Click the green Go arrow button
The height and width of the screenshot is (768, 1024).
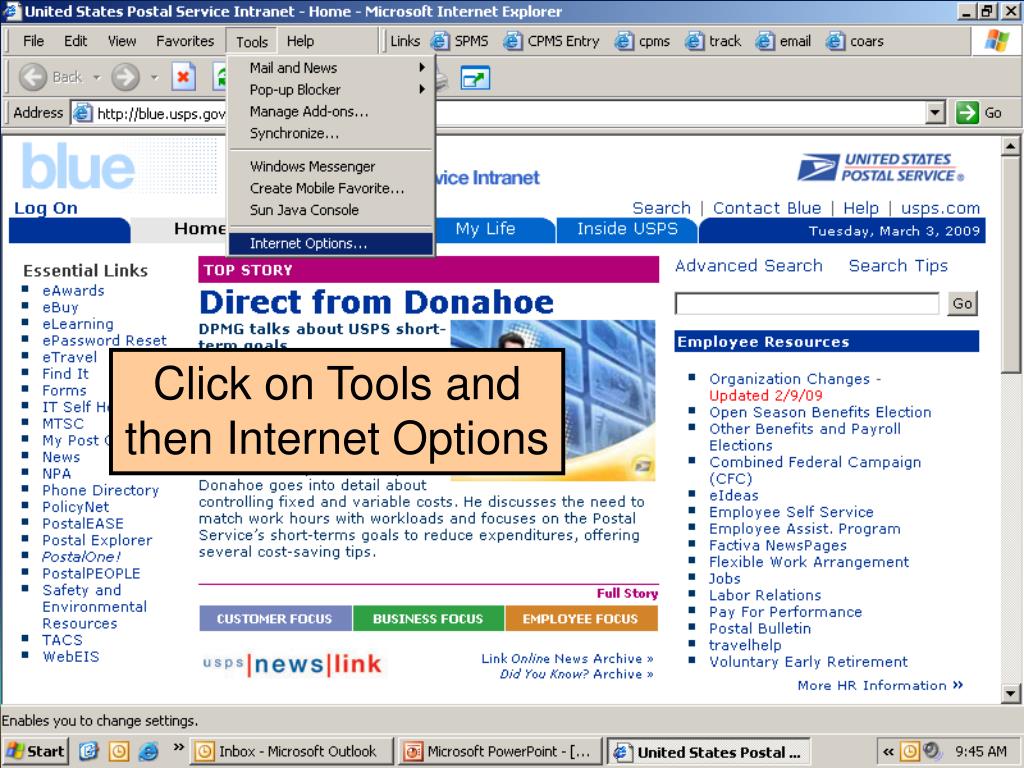coord(967,112)
